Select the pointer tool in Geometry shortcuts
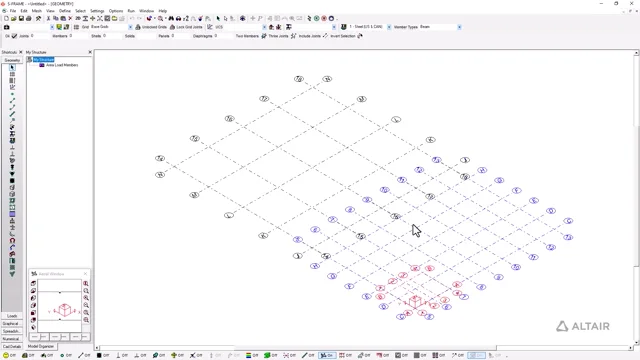This screenshot has height=360, width=640. pos(12,67)
